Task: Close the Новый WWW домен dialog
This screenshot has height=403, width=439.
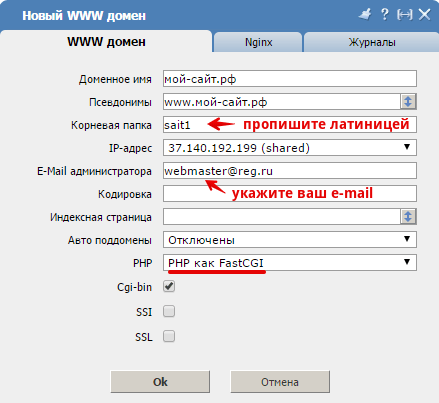Action: [x=425, y=15]
